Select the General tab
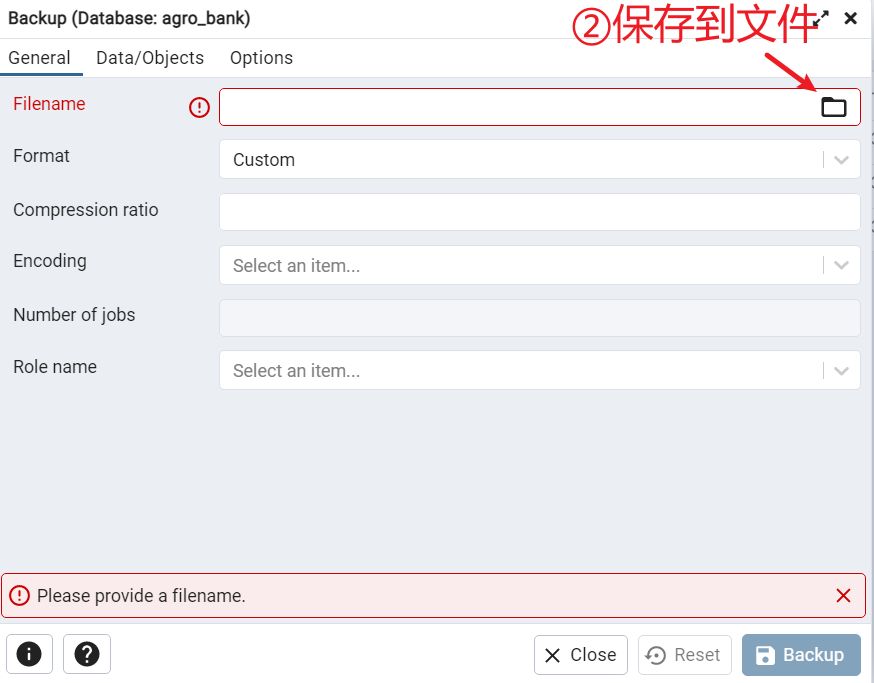The height and width of the screenshot is (683, 874). point(40,58)
